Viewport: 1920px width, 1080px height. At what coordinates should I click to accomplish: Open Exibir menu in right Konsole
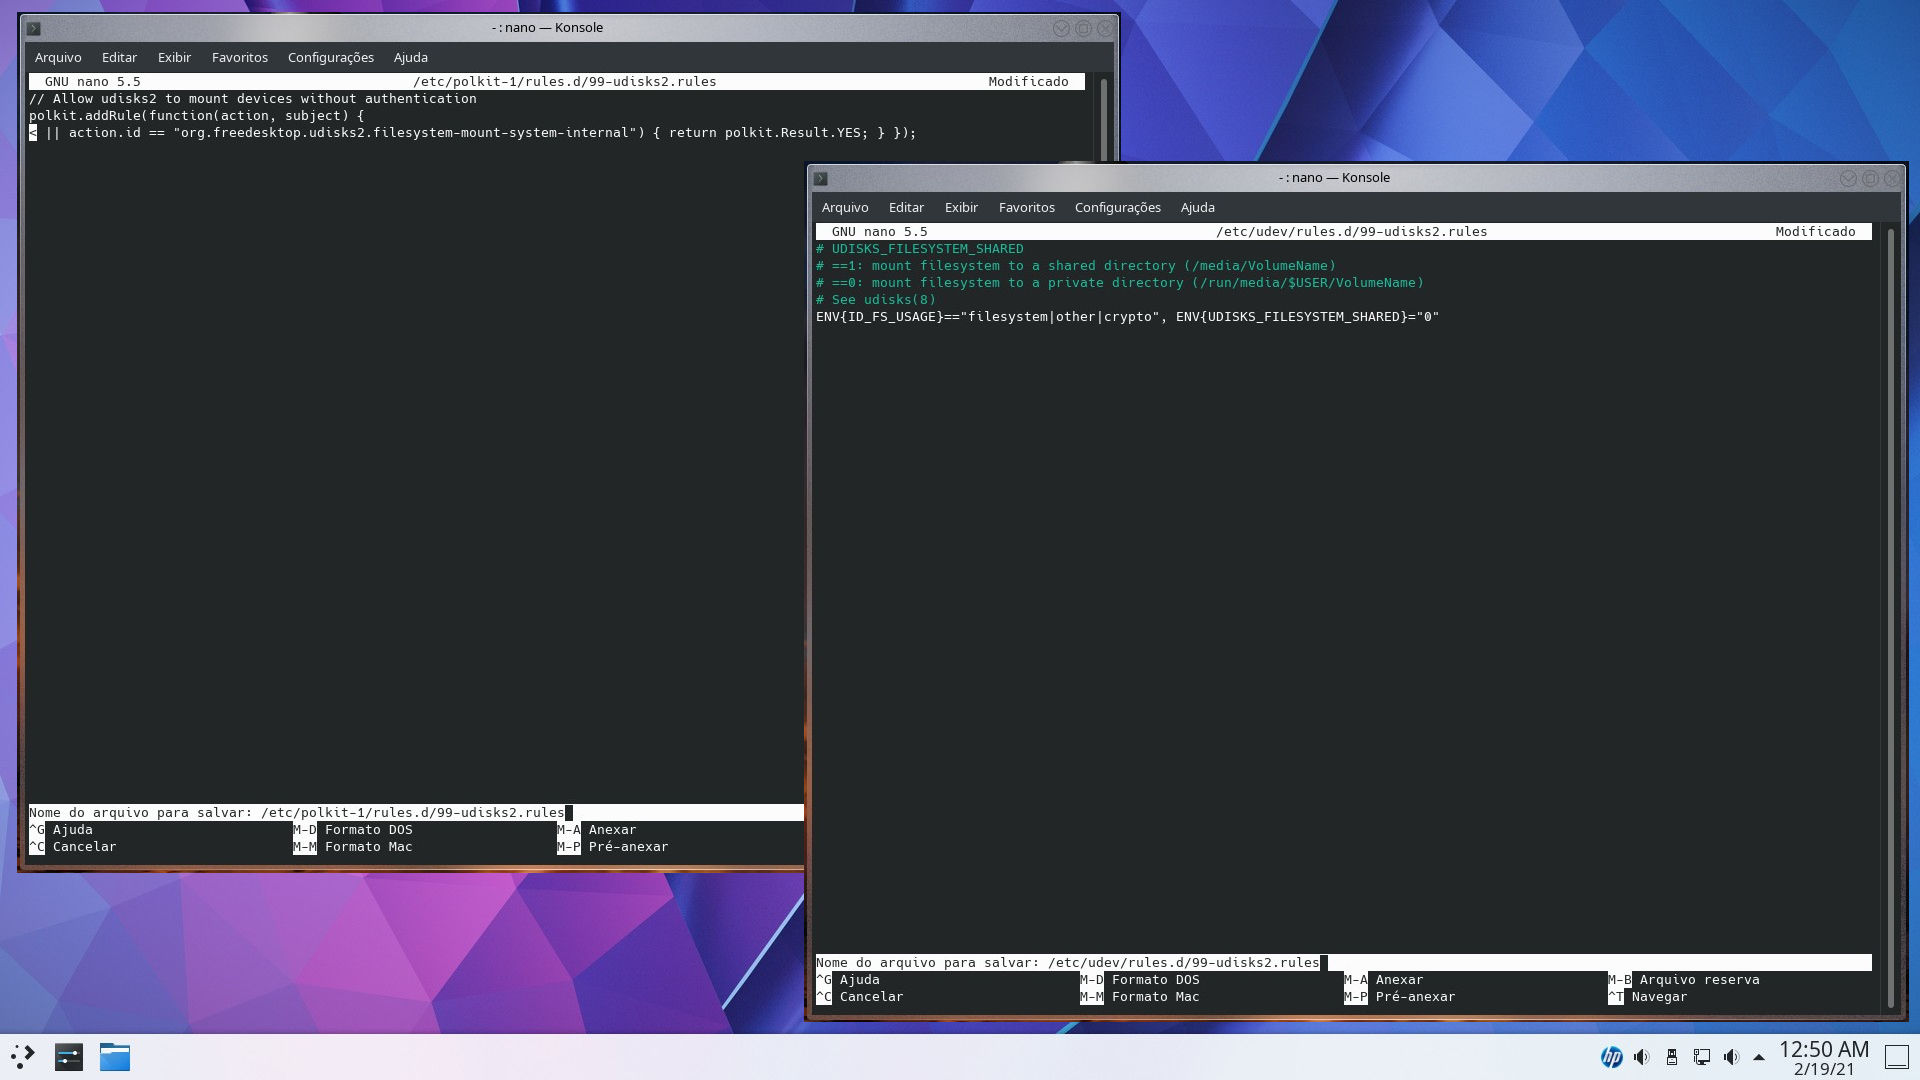pyautogui.click(x=960, y=207)
